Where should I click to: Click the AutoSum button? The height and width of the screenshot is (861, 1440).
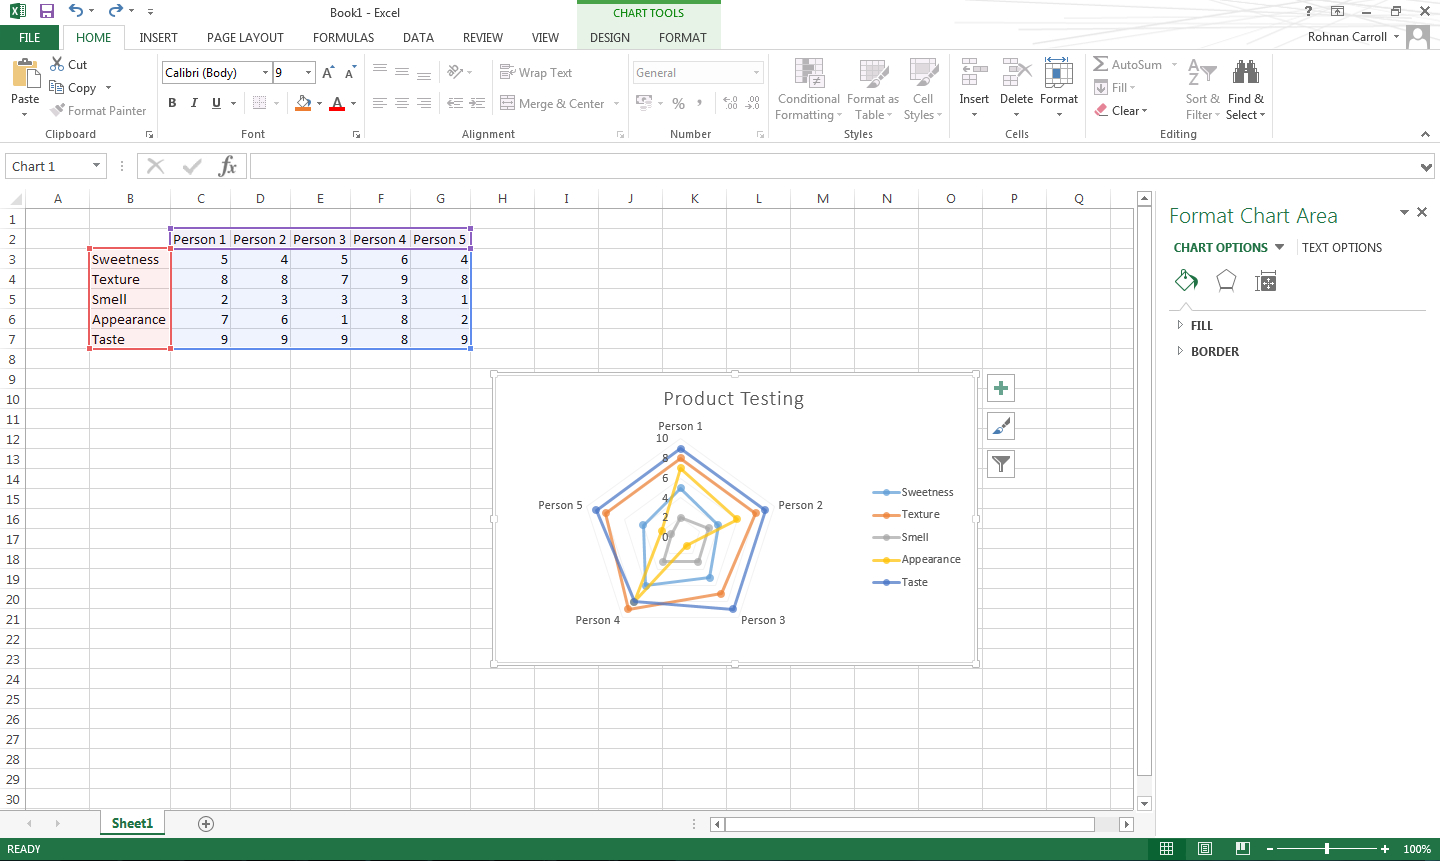(1128, 65)
